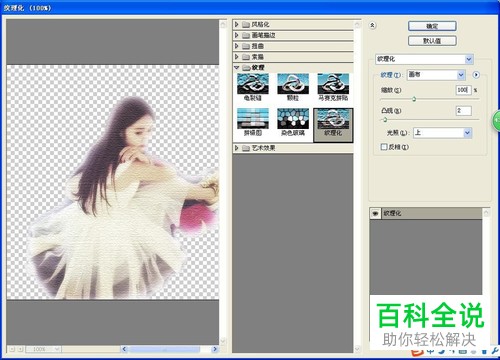Click the effect layers list scroll up arrow
500x360 pixels.
click(486, 213)
